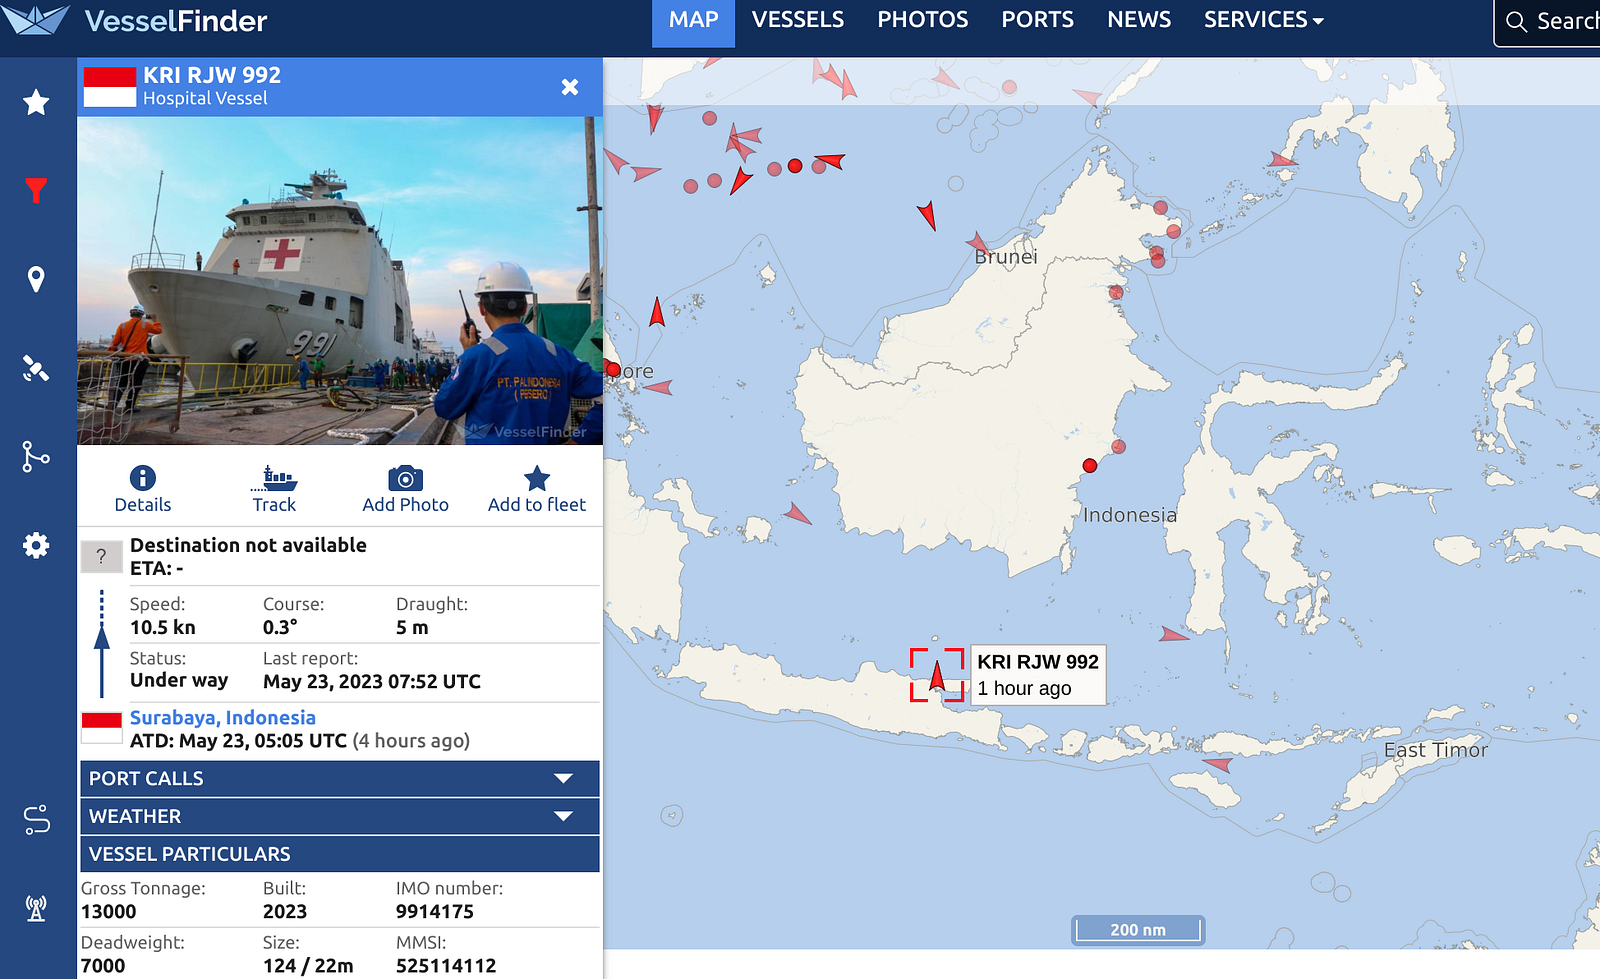Click last report time May 23, 2023 07:52 UTC
1600x979 pixels.
click(x=372, y=681)
